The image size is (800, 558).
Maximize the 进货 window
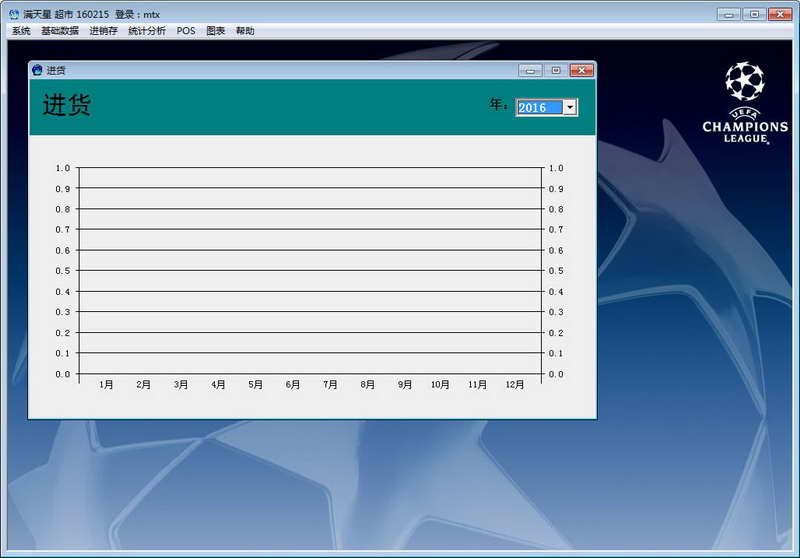pos(556,70)
